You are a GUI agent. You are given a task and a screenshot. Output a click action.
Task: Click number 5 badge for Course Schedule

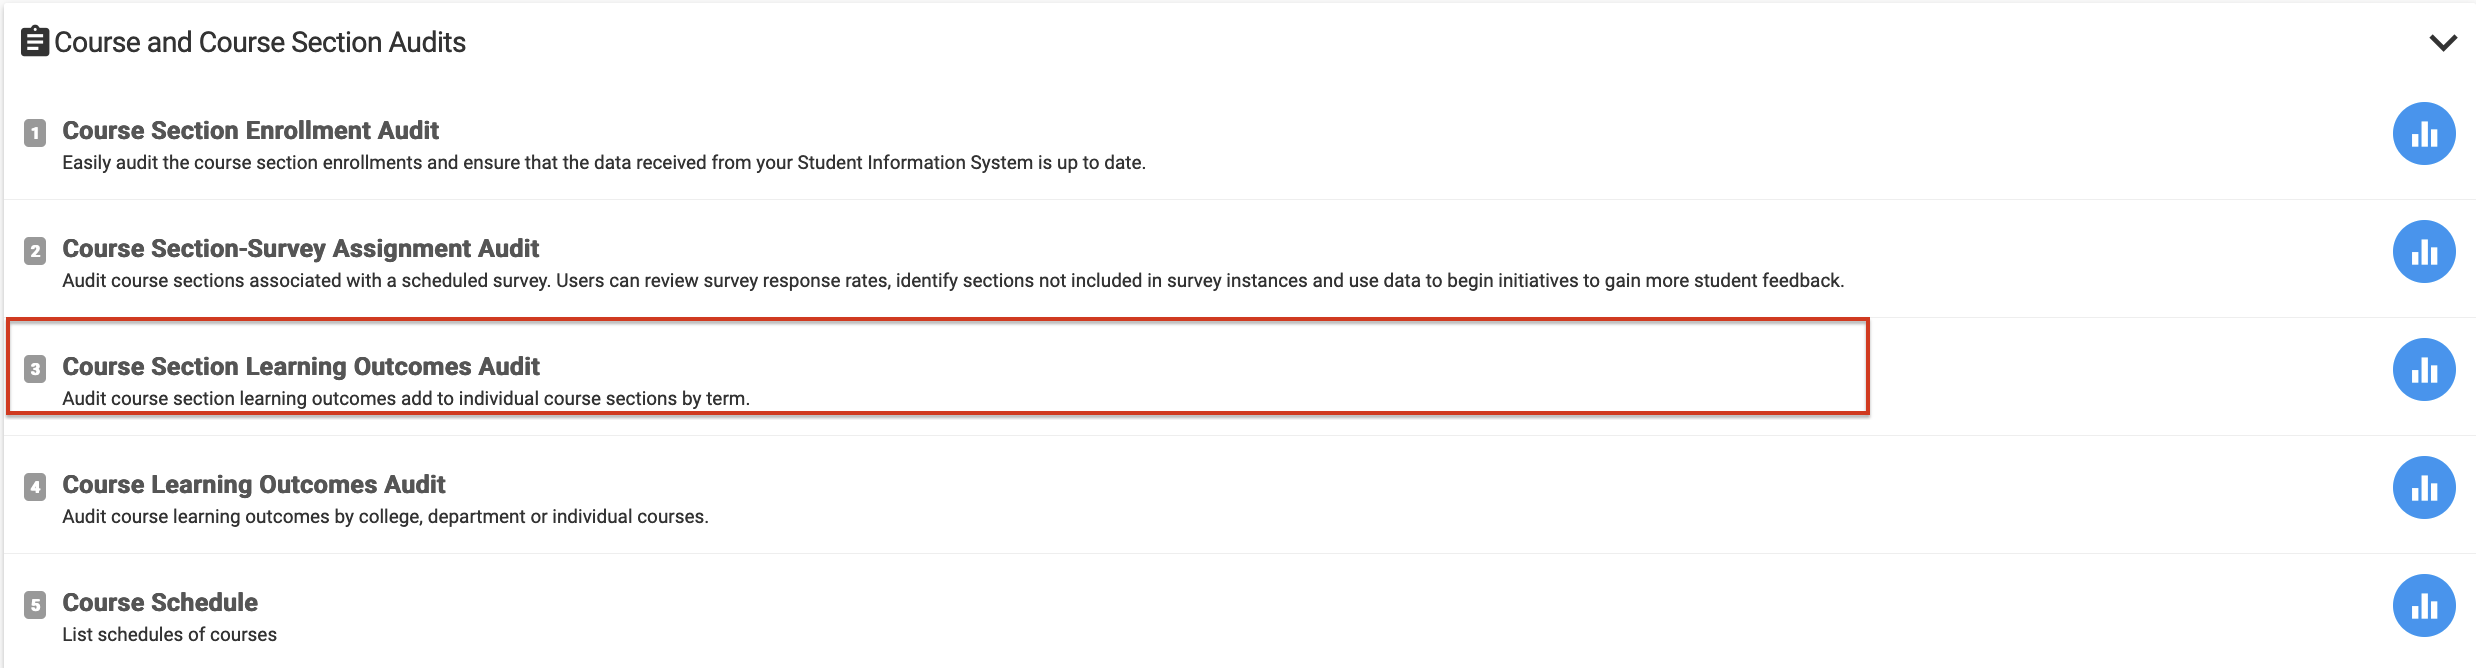(x=35, y=605)
